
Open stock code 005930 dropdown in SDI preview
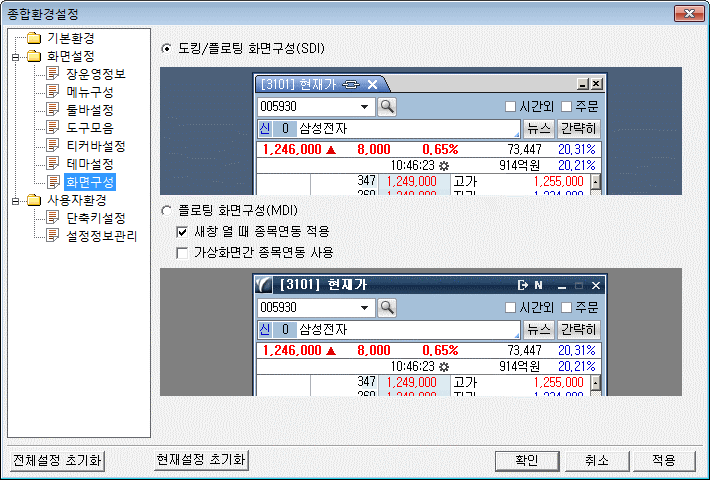(365, 106)
